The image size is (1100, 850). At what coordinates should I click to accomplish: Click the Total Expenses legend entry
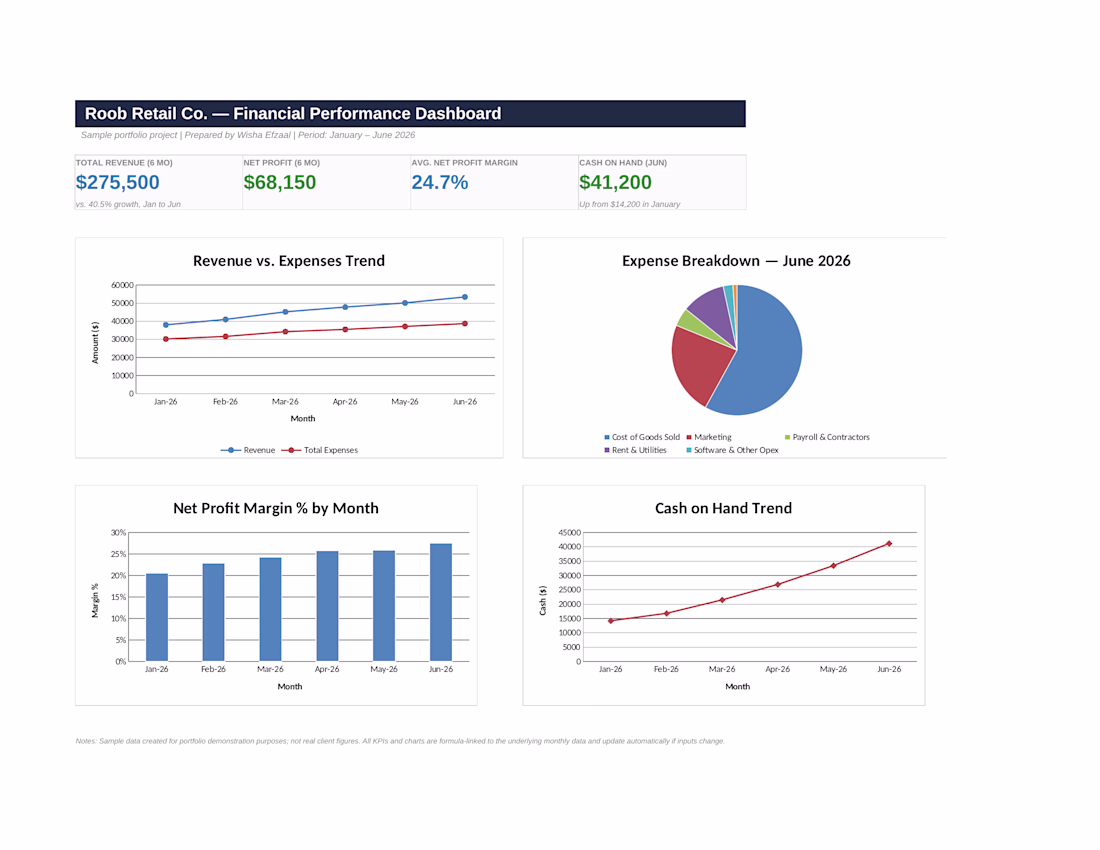pos(320,450)
